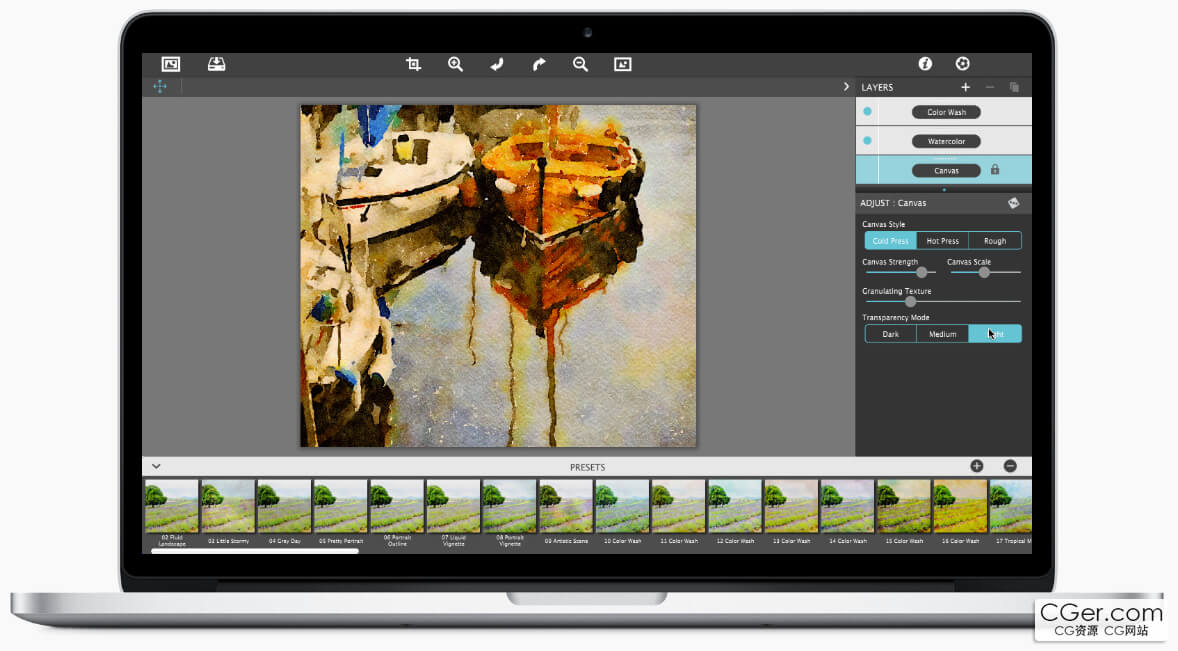Set Transparency Mode to Dark

(x=890, y=334)
